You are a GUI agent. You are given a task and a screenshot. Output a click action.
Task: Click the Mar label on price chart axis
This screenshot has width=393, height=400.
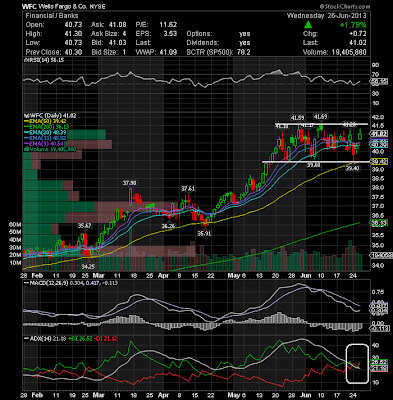point(99,276)
